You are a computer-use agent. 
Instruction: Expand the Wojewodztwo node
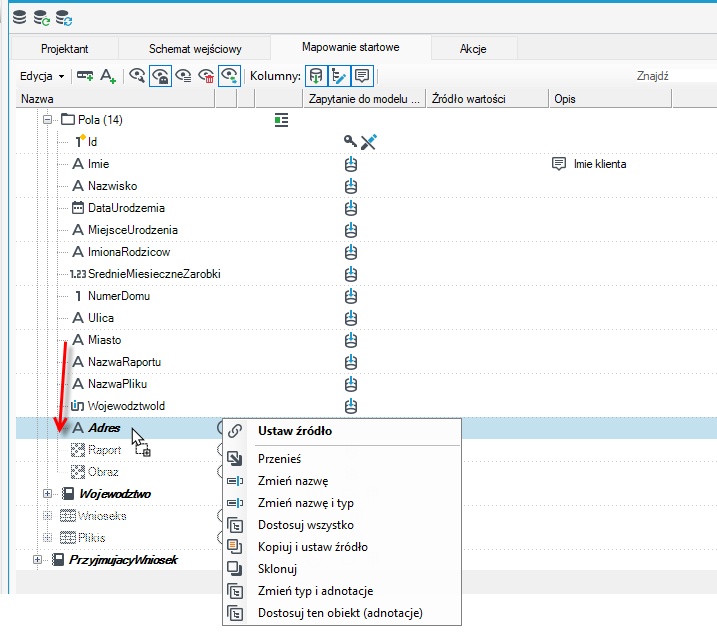[47, 494]
